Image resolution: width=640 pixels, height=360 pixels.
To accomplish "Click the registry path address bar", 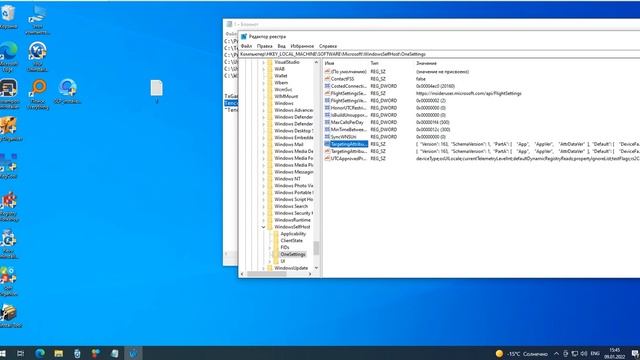I will (x=440, y=54).
